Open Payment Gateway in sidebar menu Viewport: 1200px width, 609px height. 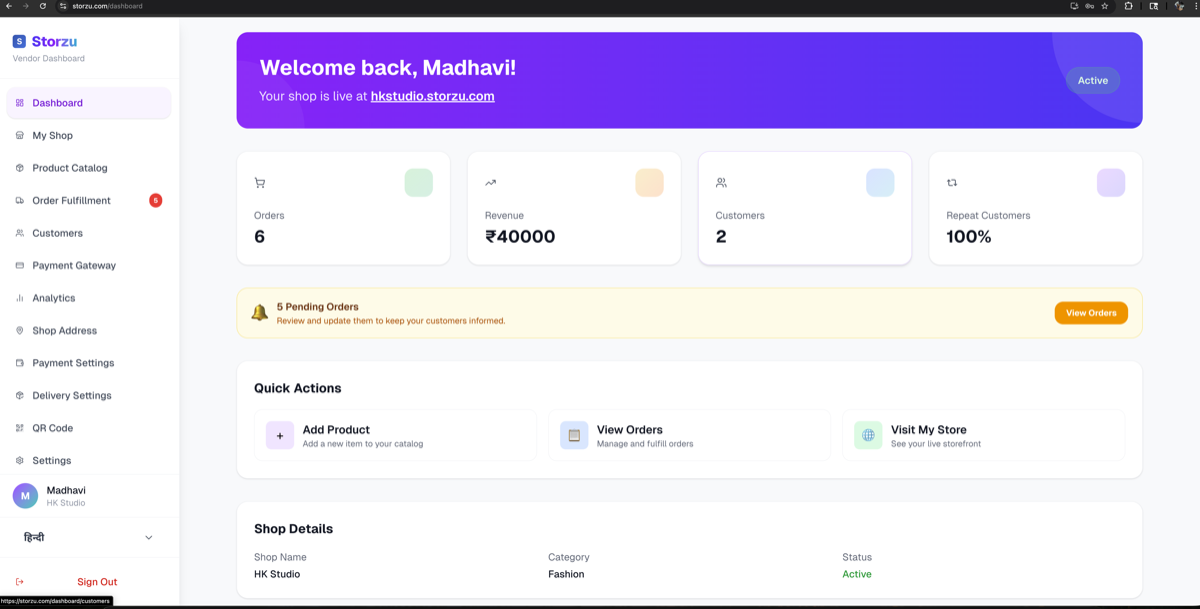coord(89,265)
